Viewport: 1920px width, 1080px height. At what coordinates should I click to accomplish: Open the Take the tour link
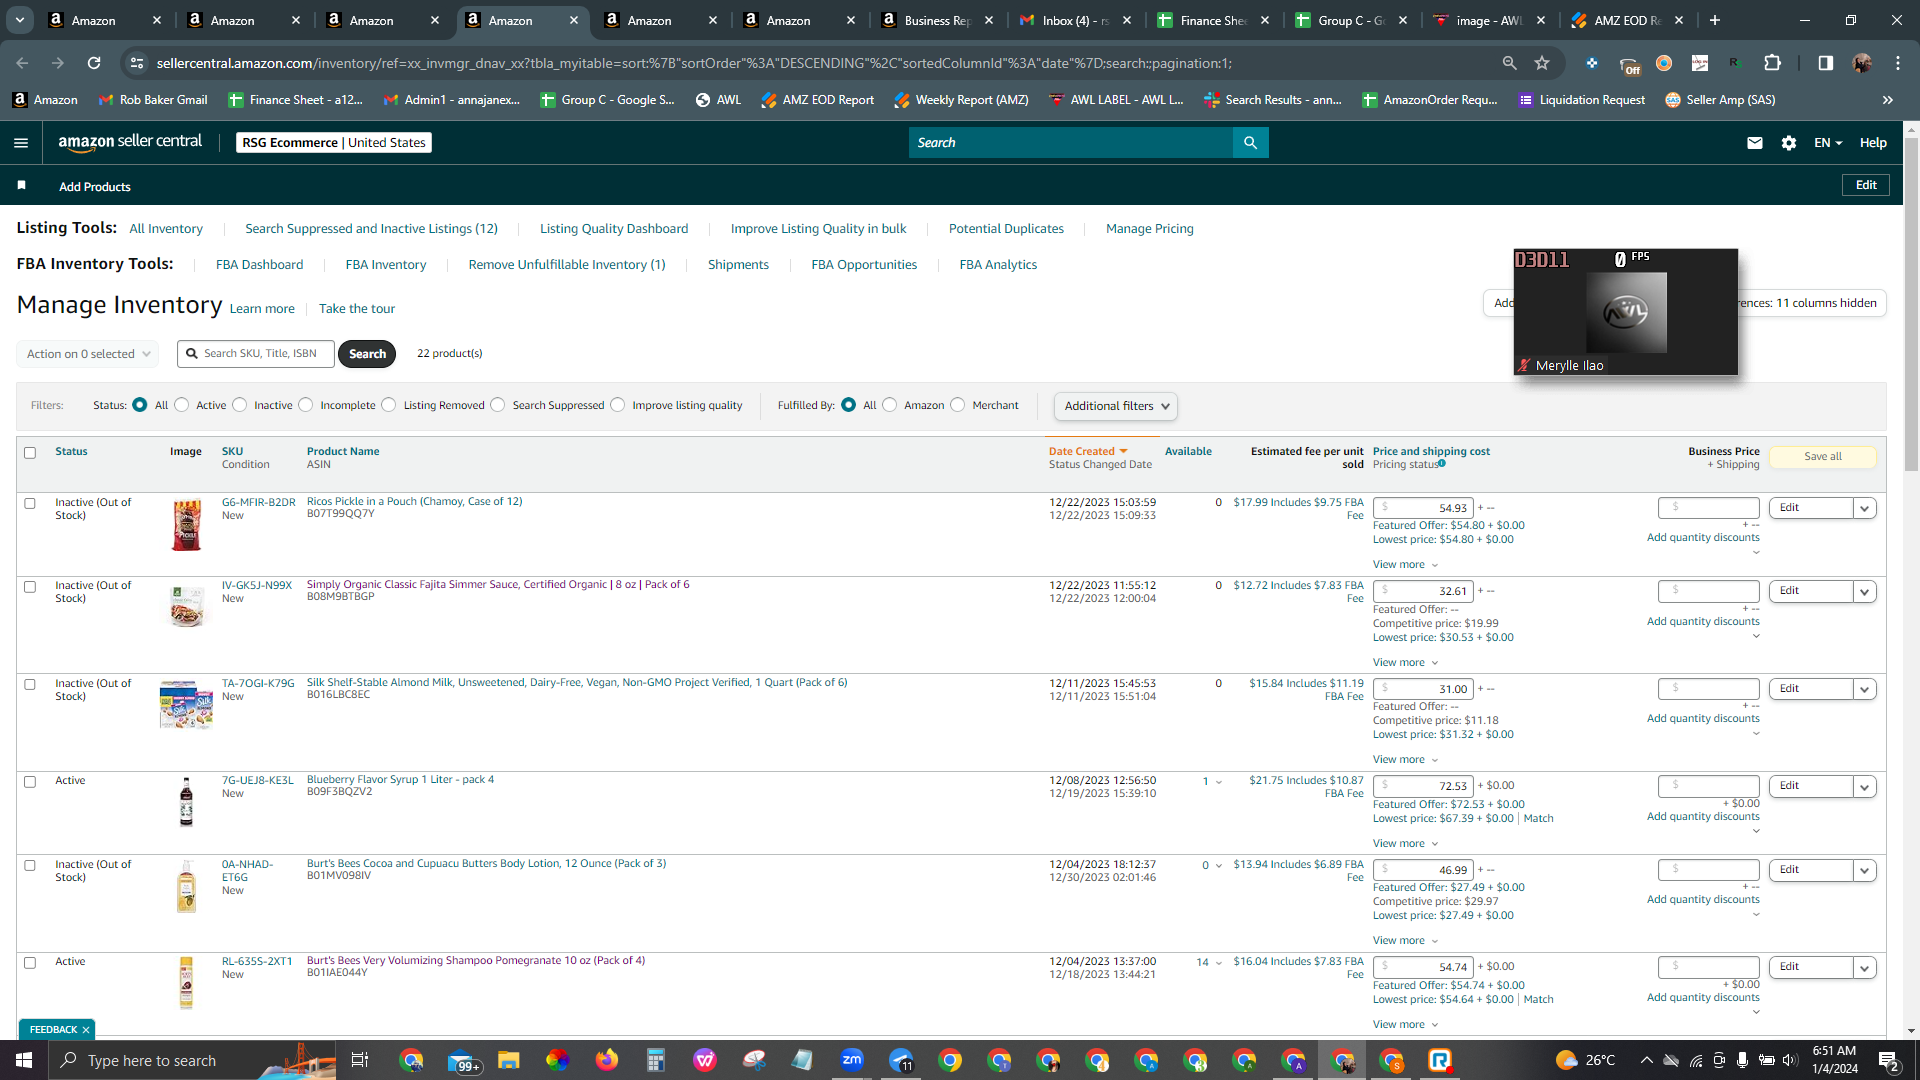(x=357, y=309)
